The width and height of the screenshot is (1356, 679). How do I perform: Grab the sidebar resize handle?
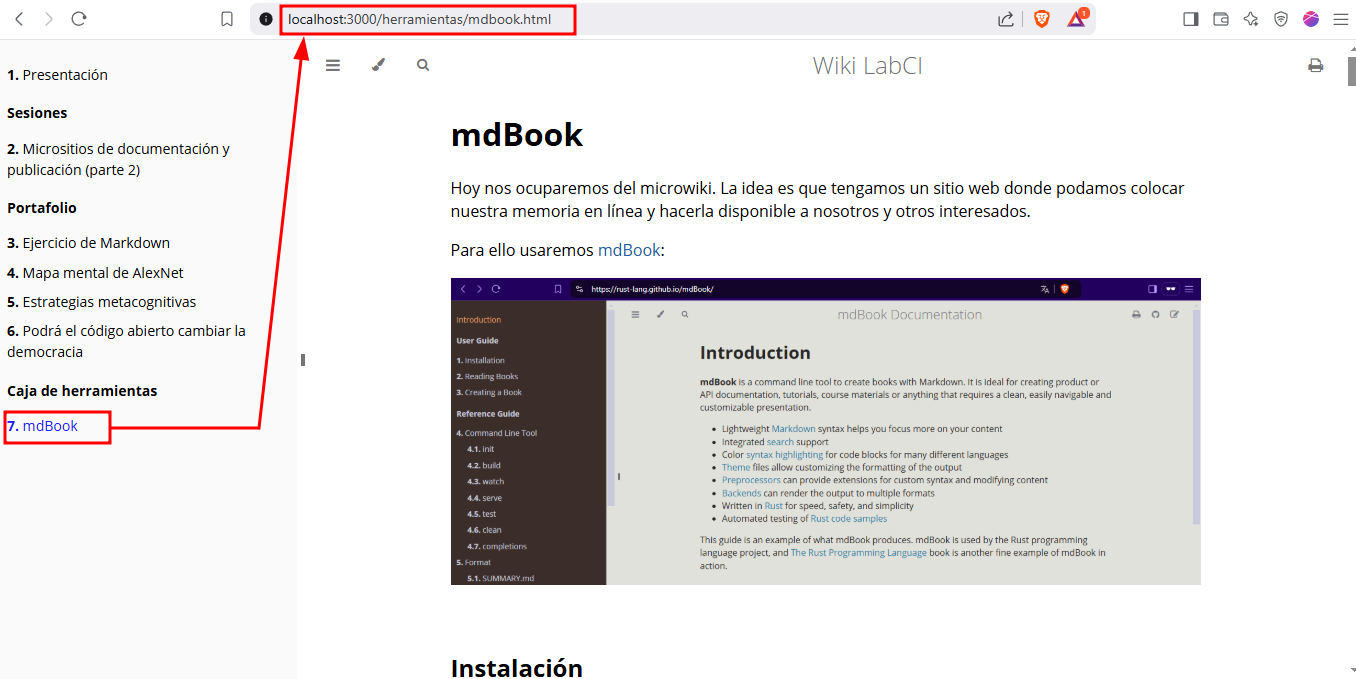(x=302, y=360)
